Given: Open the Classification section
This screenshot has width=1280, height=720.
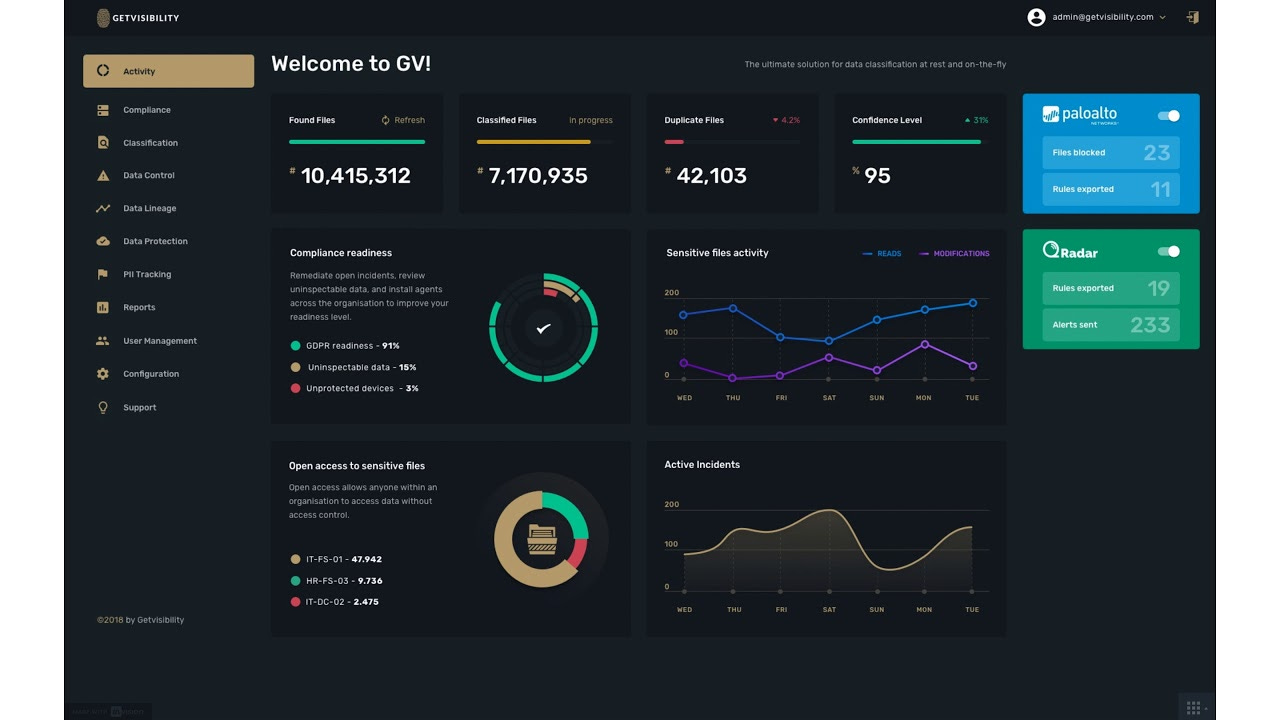Looking at the screenshot, I should 150,142.
